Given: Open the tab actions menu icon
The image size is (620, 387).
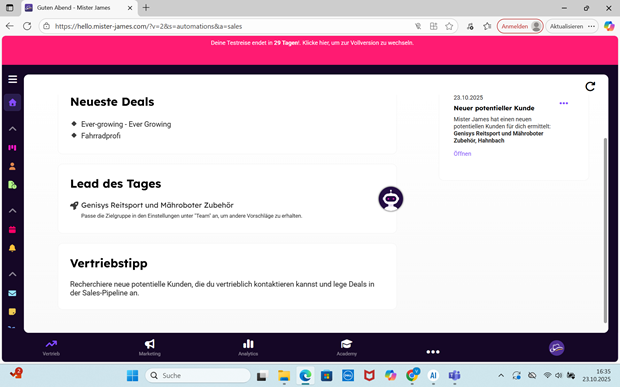Looking at the screenshot, I should [x=9, y=8].
